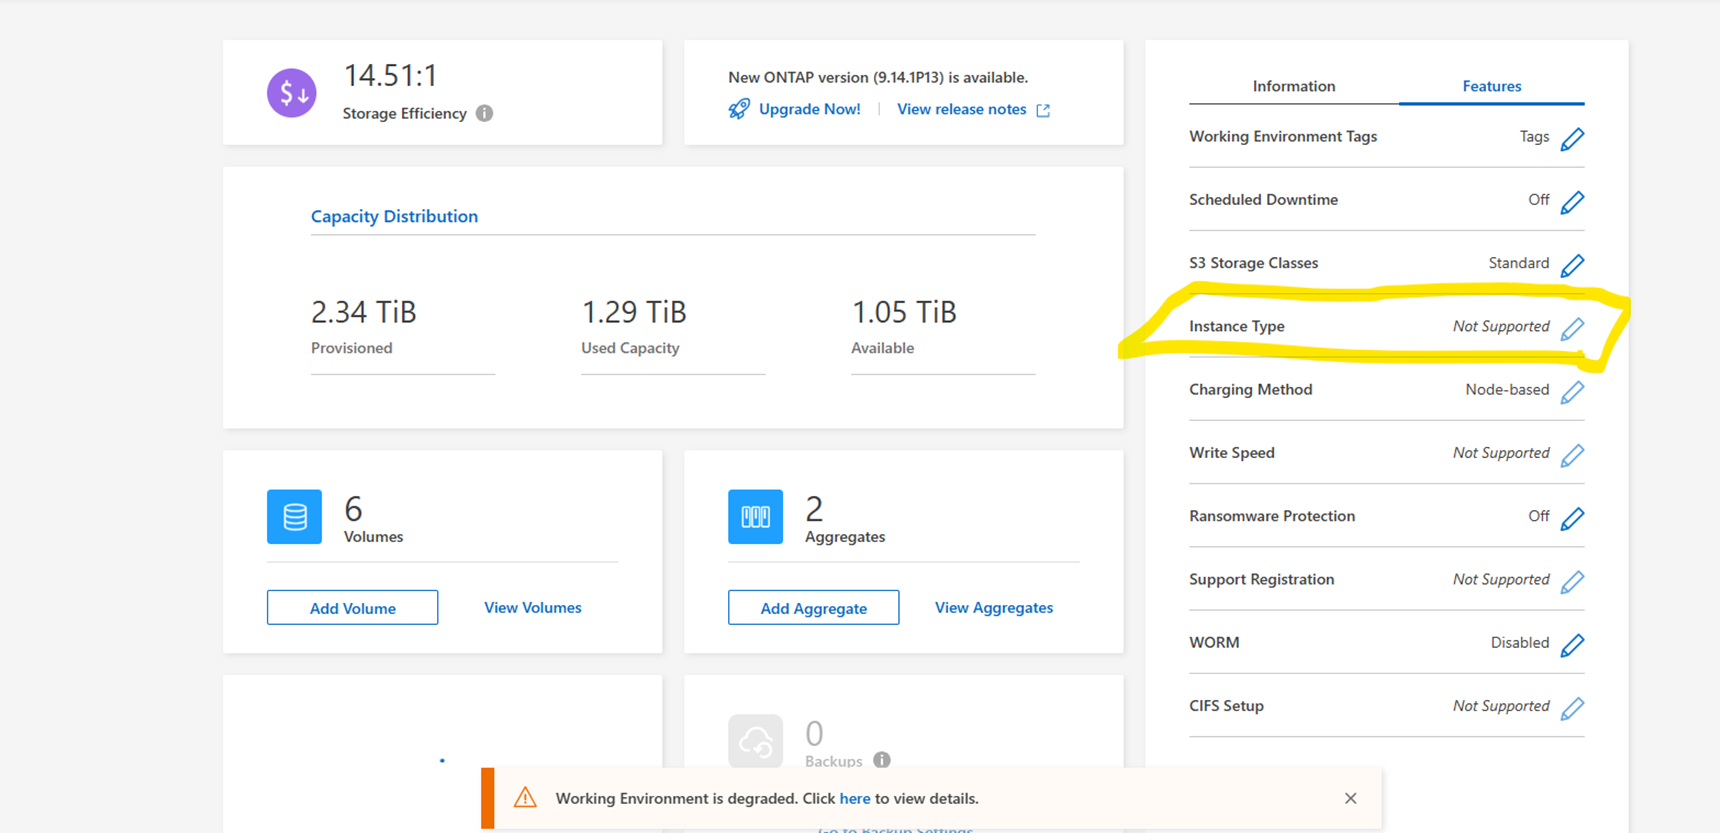Click the Storage Efficiency info icon
The height and width of the screenshot is (833, 1720).
[484, 113]
